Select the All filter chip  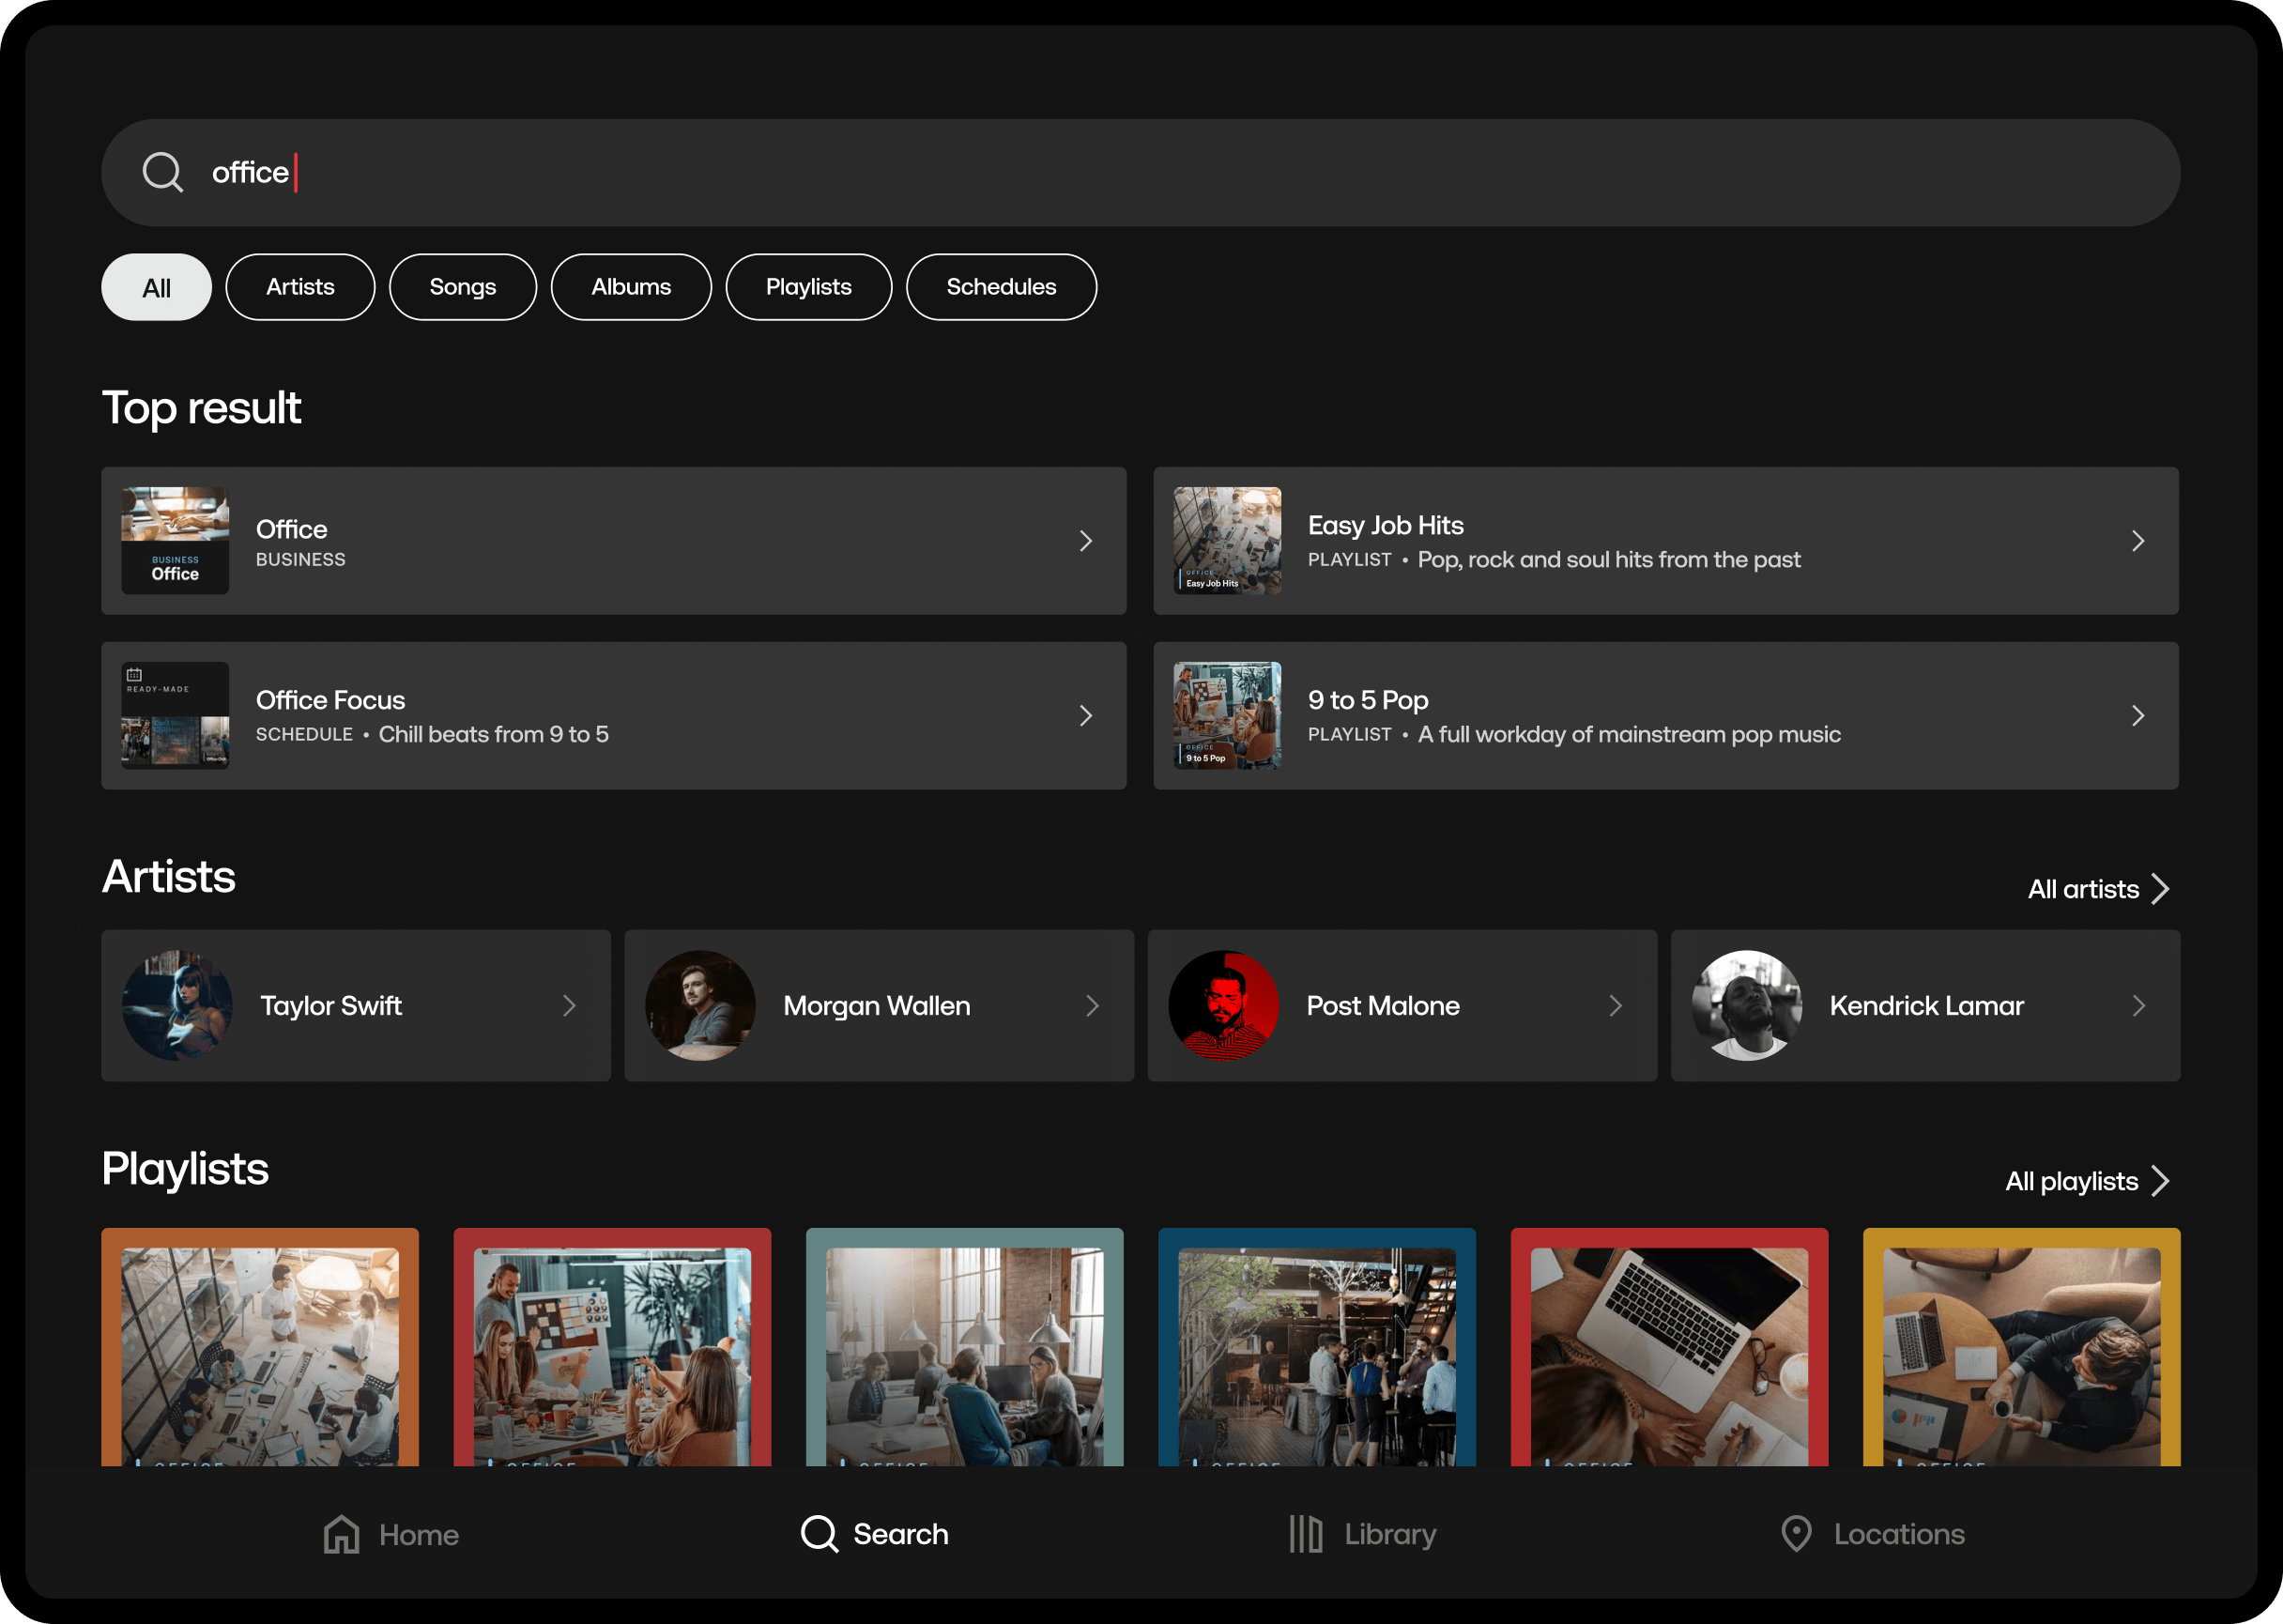[156, 288]
